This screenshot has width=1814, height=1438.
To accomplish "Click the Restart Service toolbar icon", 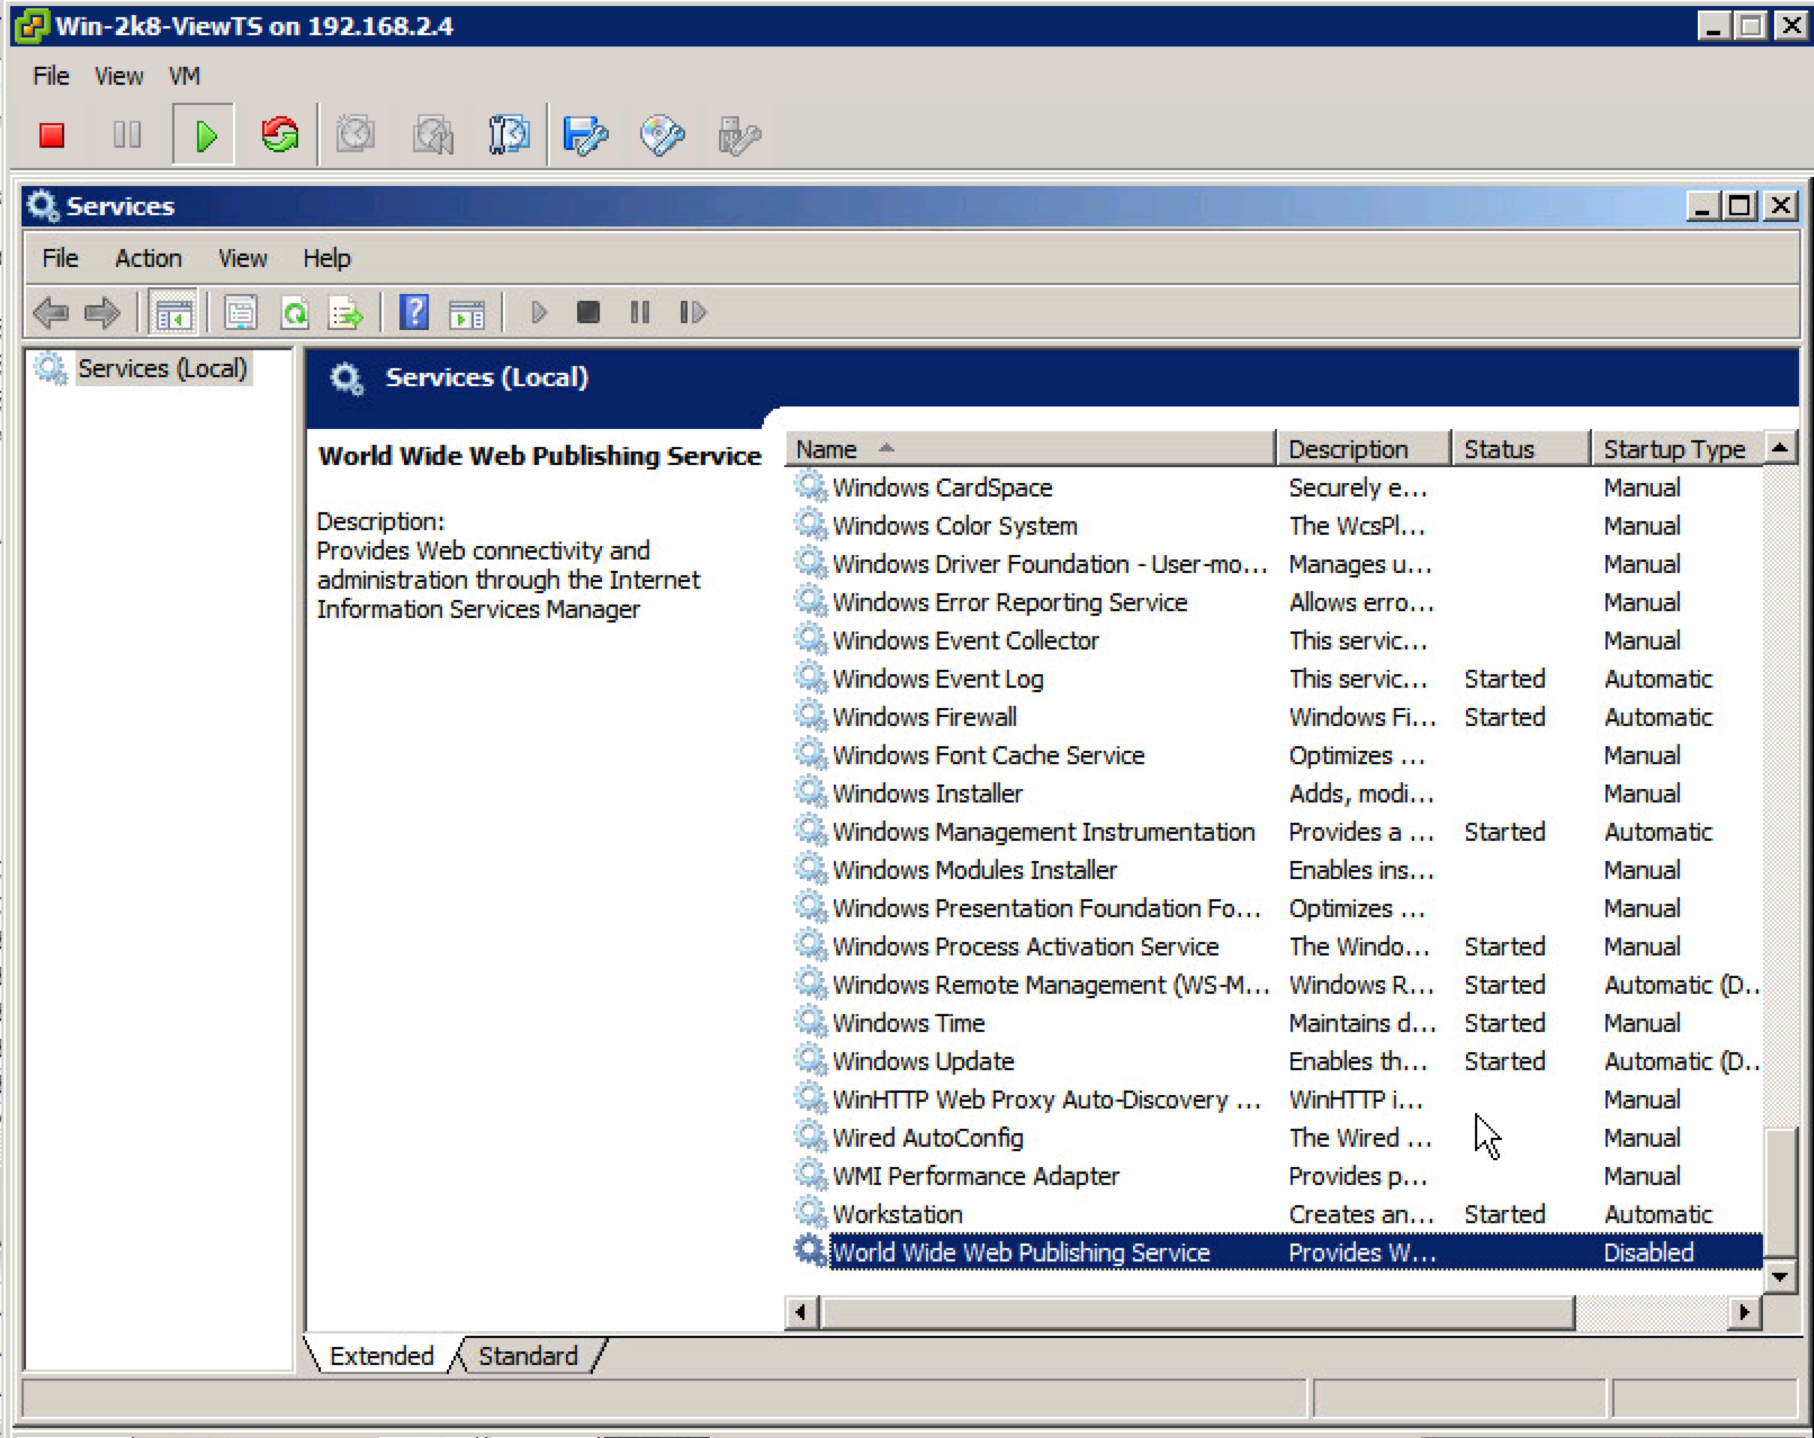I will (x=692, y=313).
